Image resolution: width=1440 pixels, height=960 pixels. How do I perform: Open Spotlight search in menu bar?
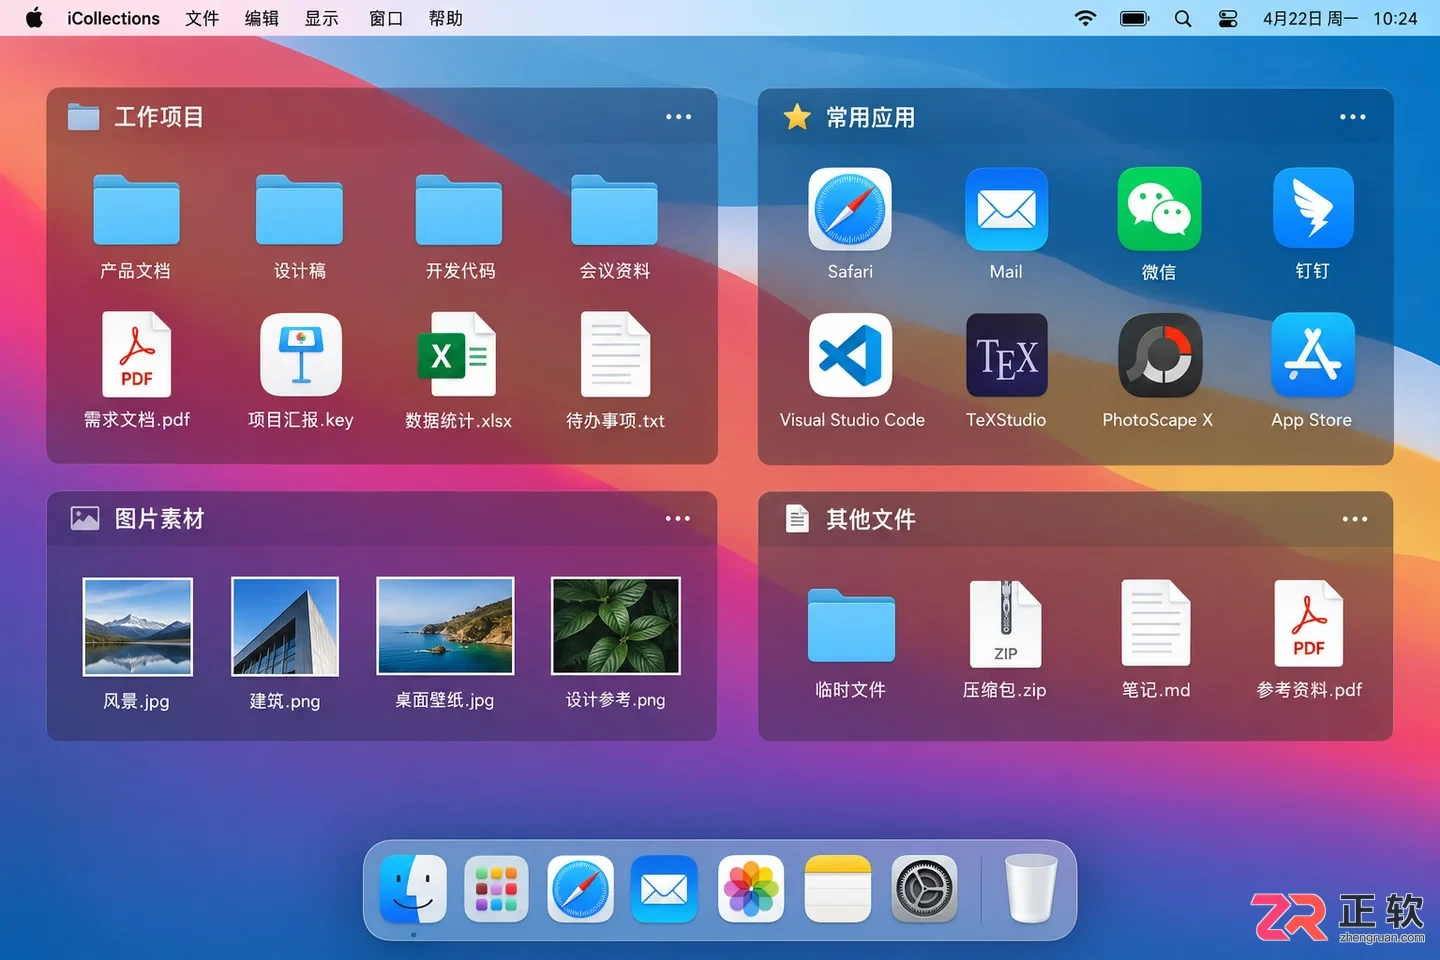pos(1183,18)
